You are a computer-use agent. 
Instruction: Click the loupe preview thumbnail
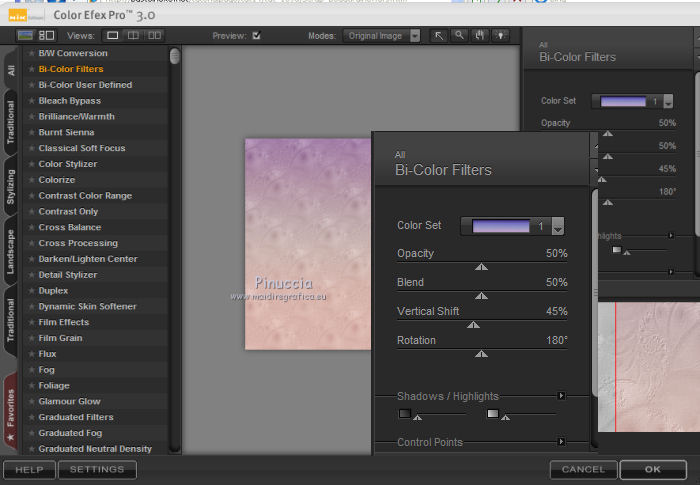click(x=649, y=367)
